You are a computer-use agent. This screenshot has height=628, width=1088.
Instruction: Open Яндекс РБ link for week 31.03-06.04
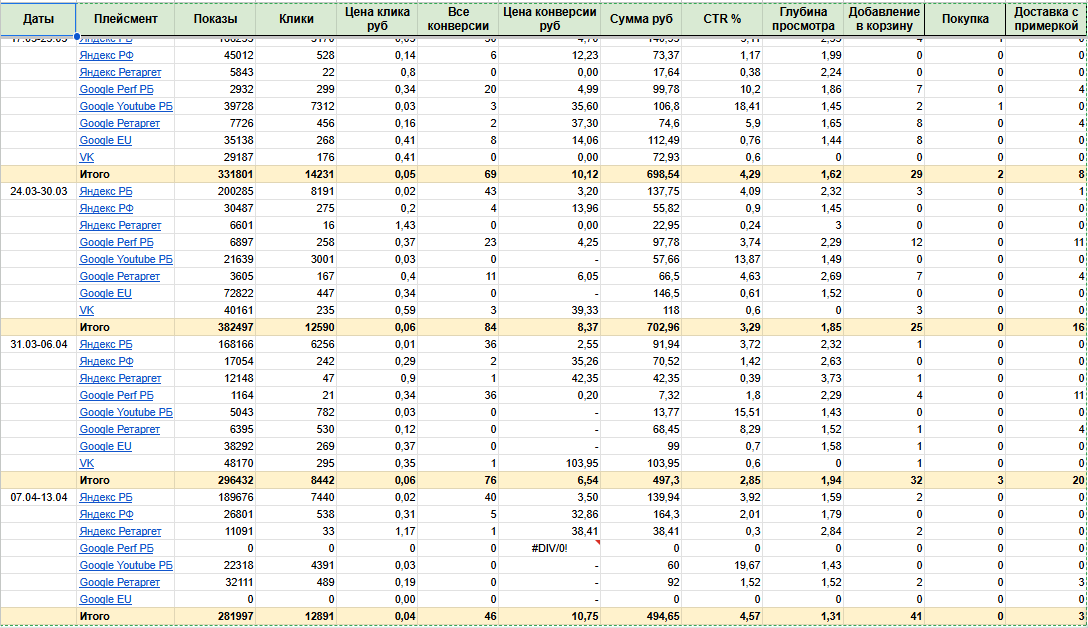(105, 344)
